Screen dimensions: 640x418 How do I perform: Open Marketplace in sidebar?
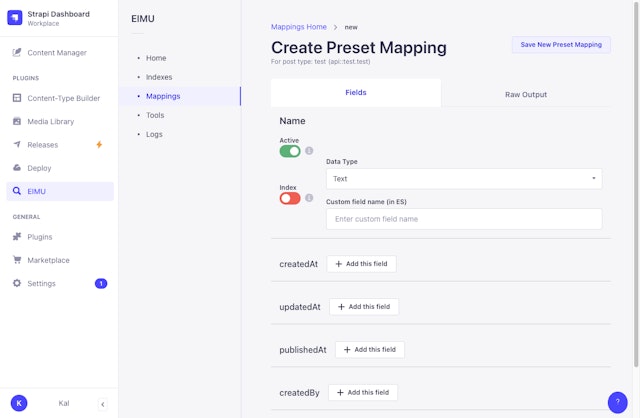tap(48, 260)
